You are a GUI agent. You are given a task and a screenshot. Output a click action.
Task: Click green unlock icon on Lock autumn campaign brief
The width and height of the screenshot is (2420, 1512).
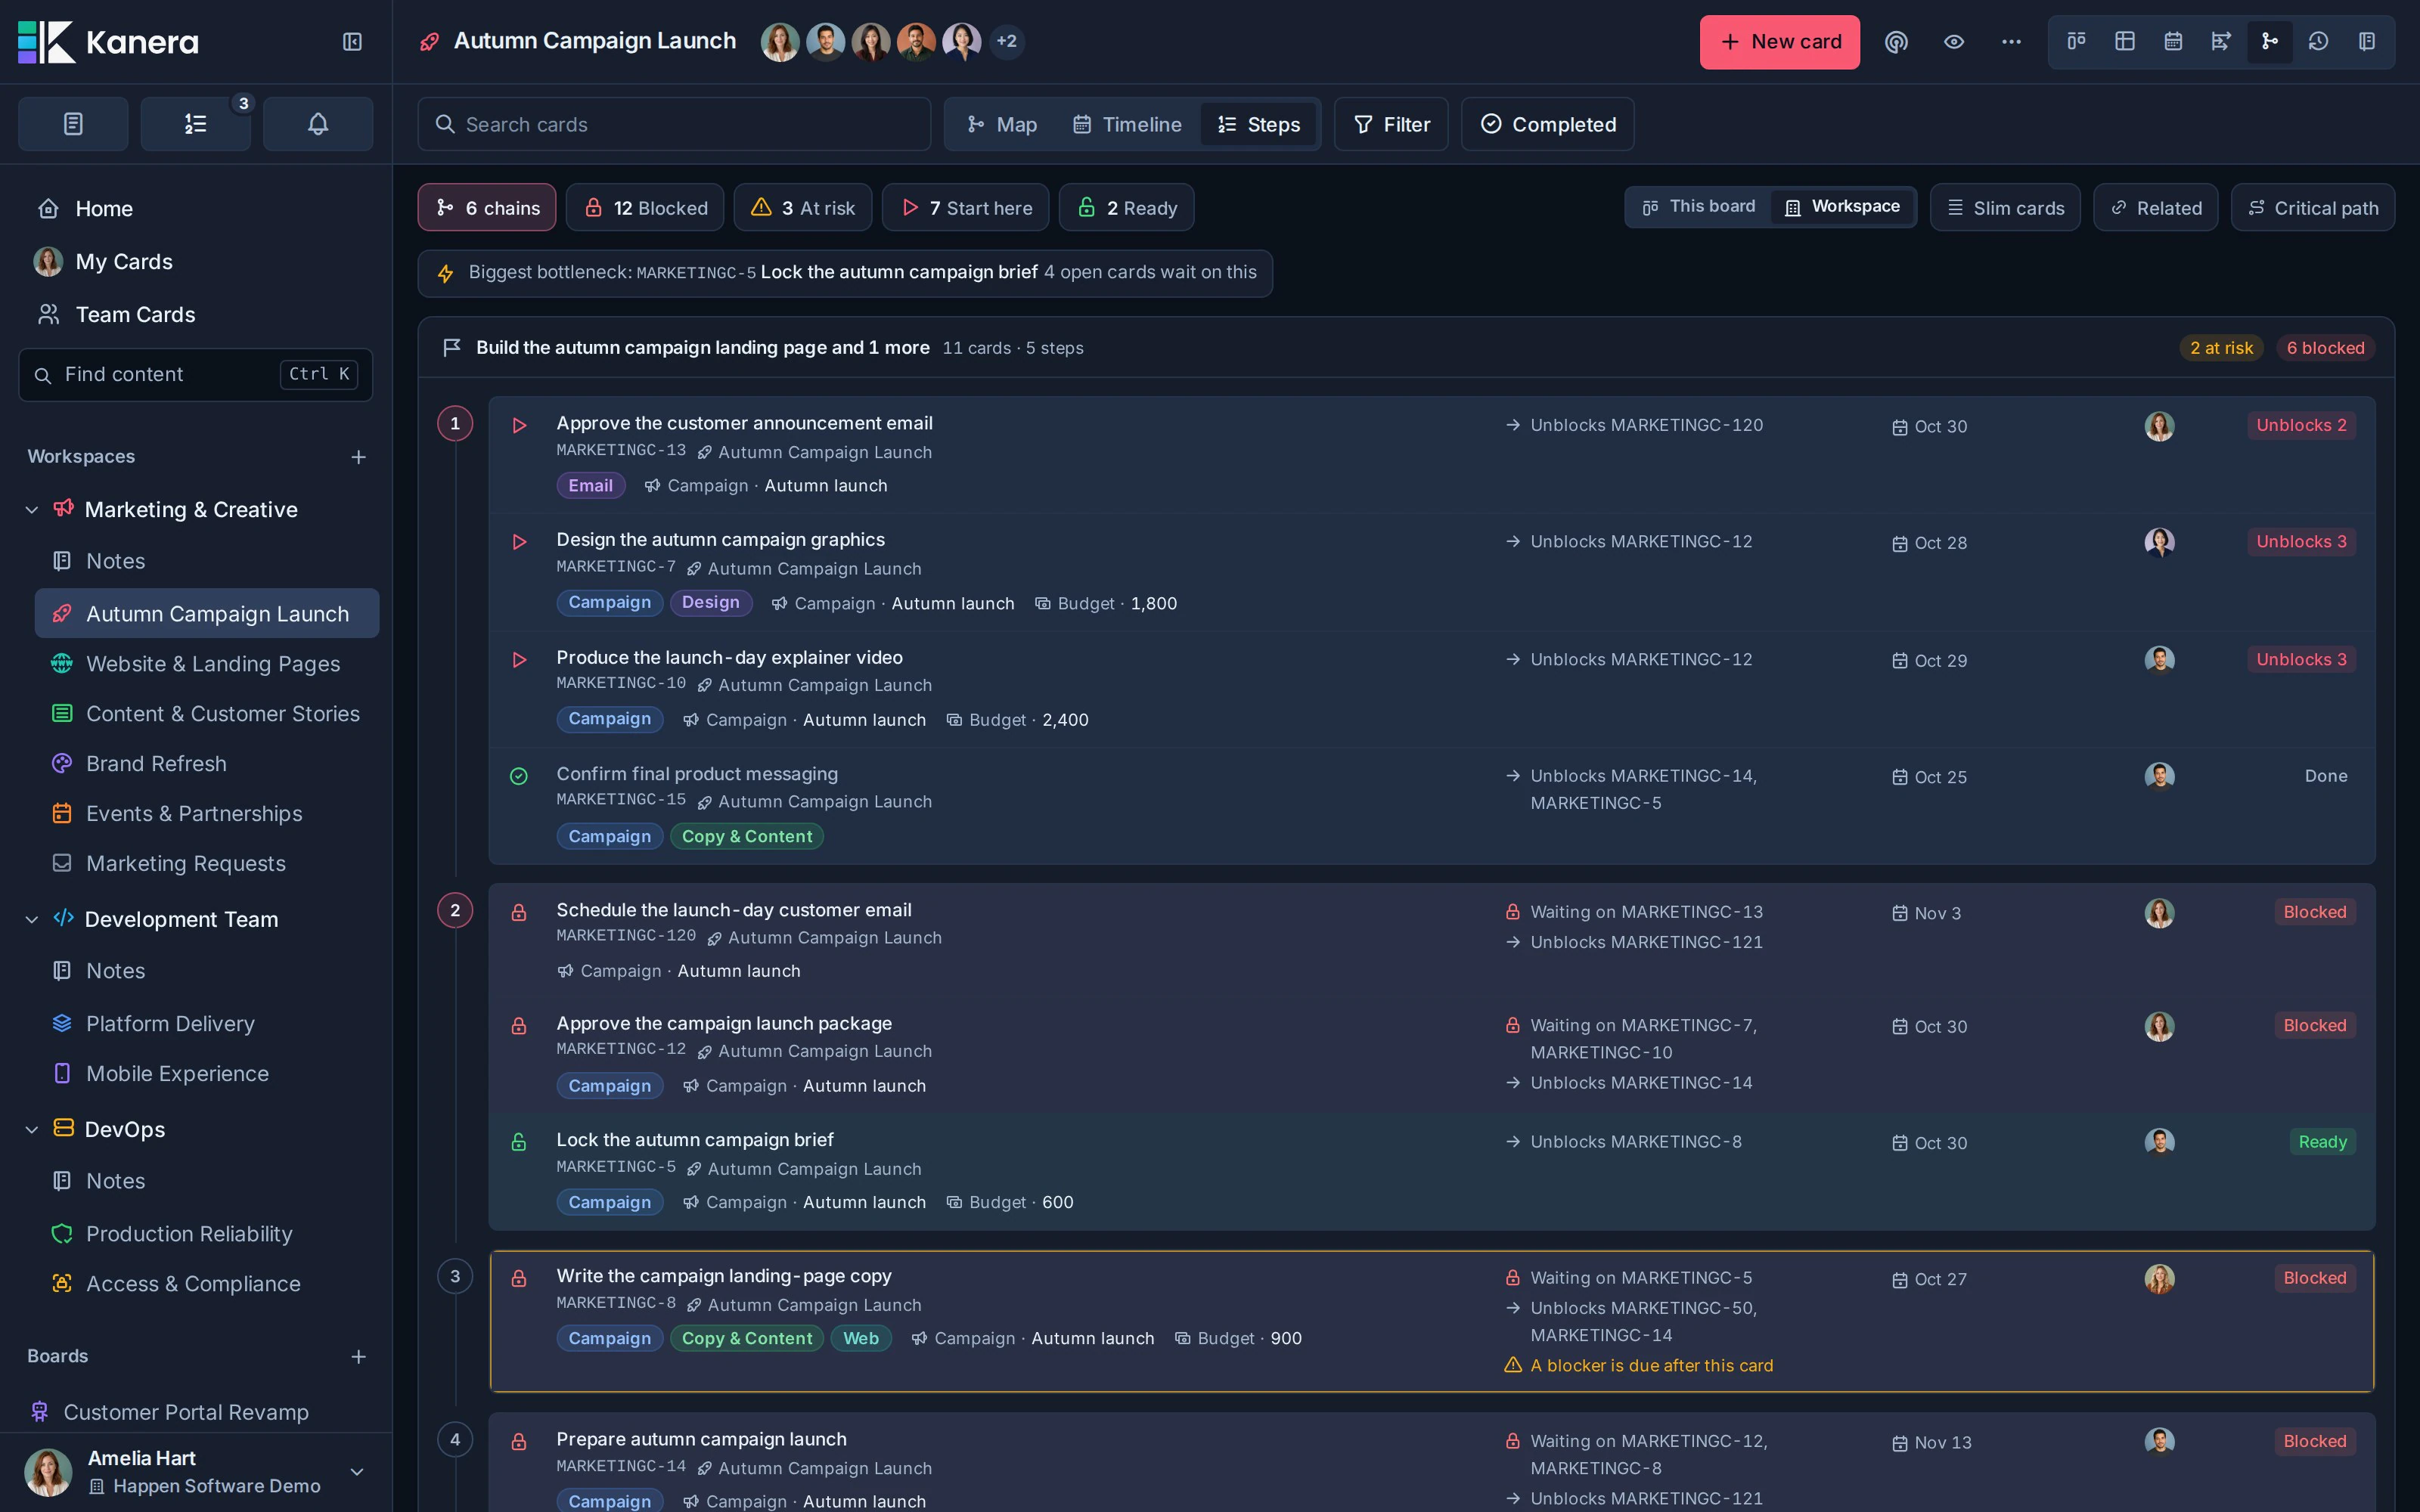tap(519, 1142)
